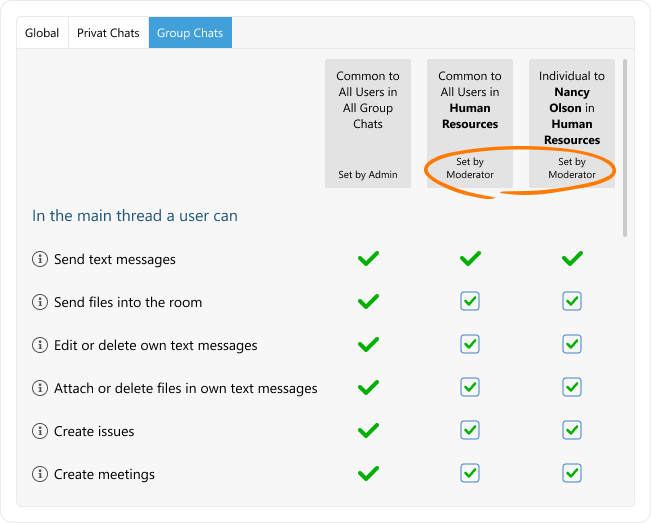Disable Create meetings for Human Resources
The image size is (651, 523).
470,473
